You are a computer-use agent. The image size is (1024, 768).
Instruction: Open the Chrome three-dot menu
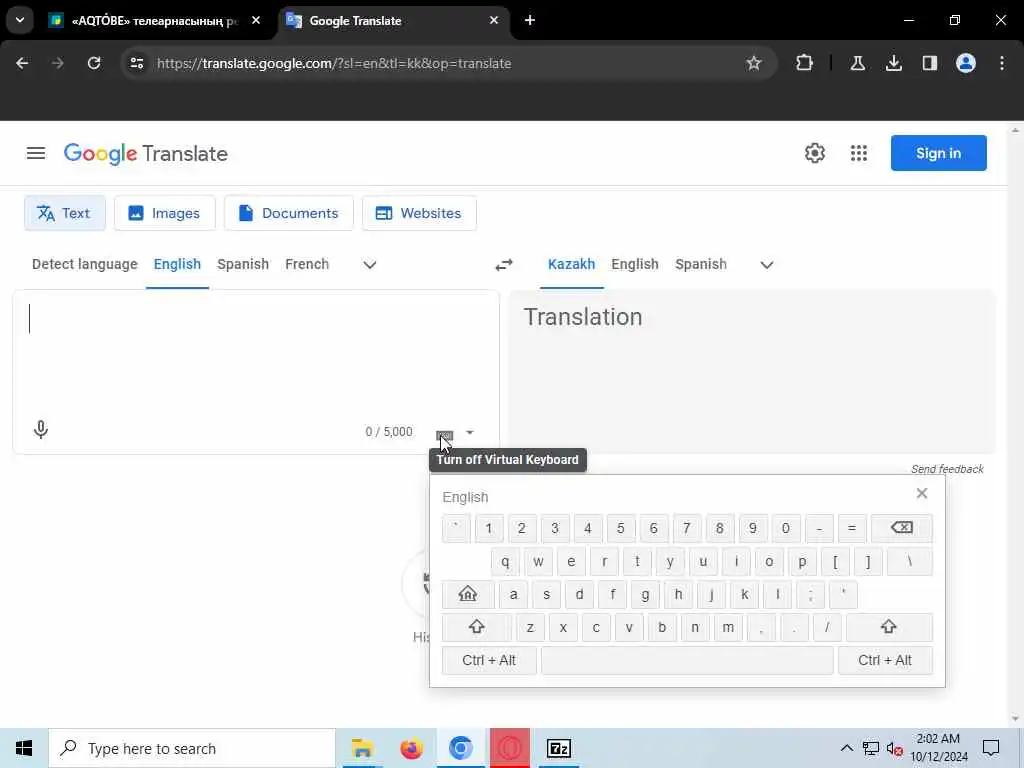tap(1002, 63)
